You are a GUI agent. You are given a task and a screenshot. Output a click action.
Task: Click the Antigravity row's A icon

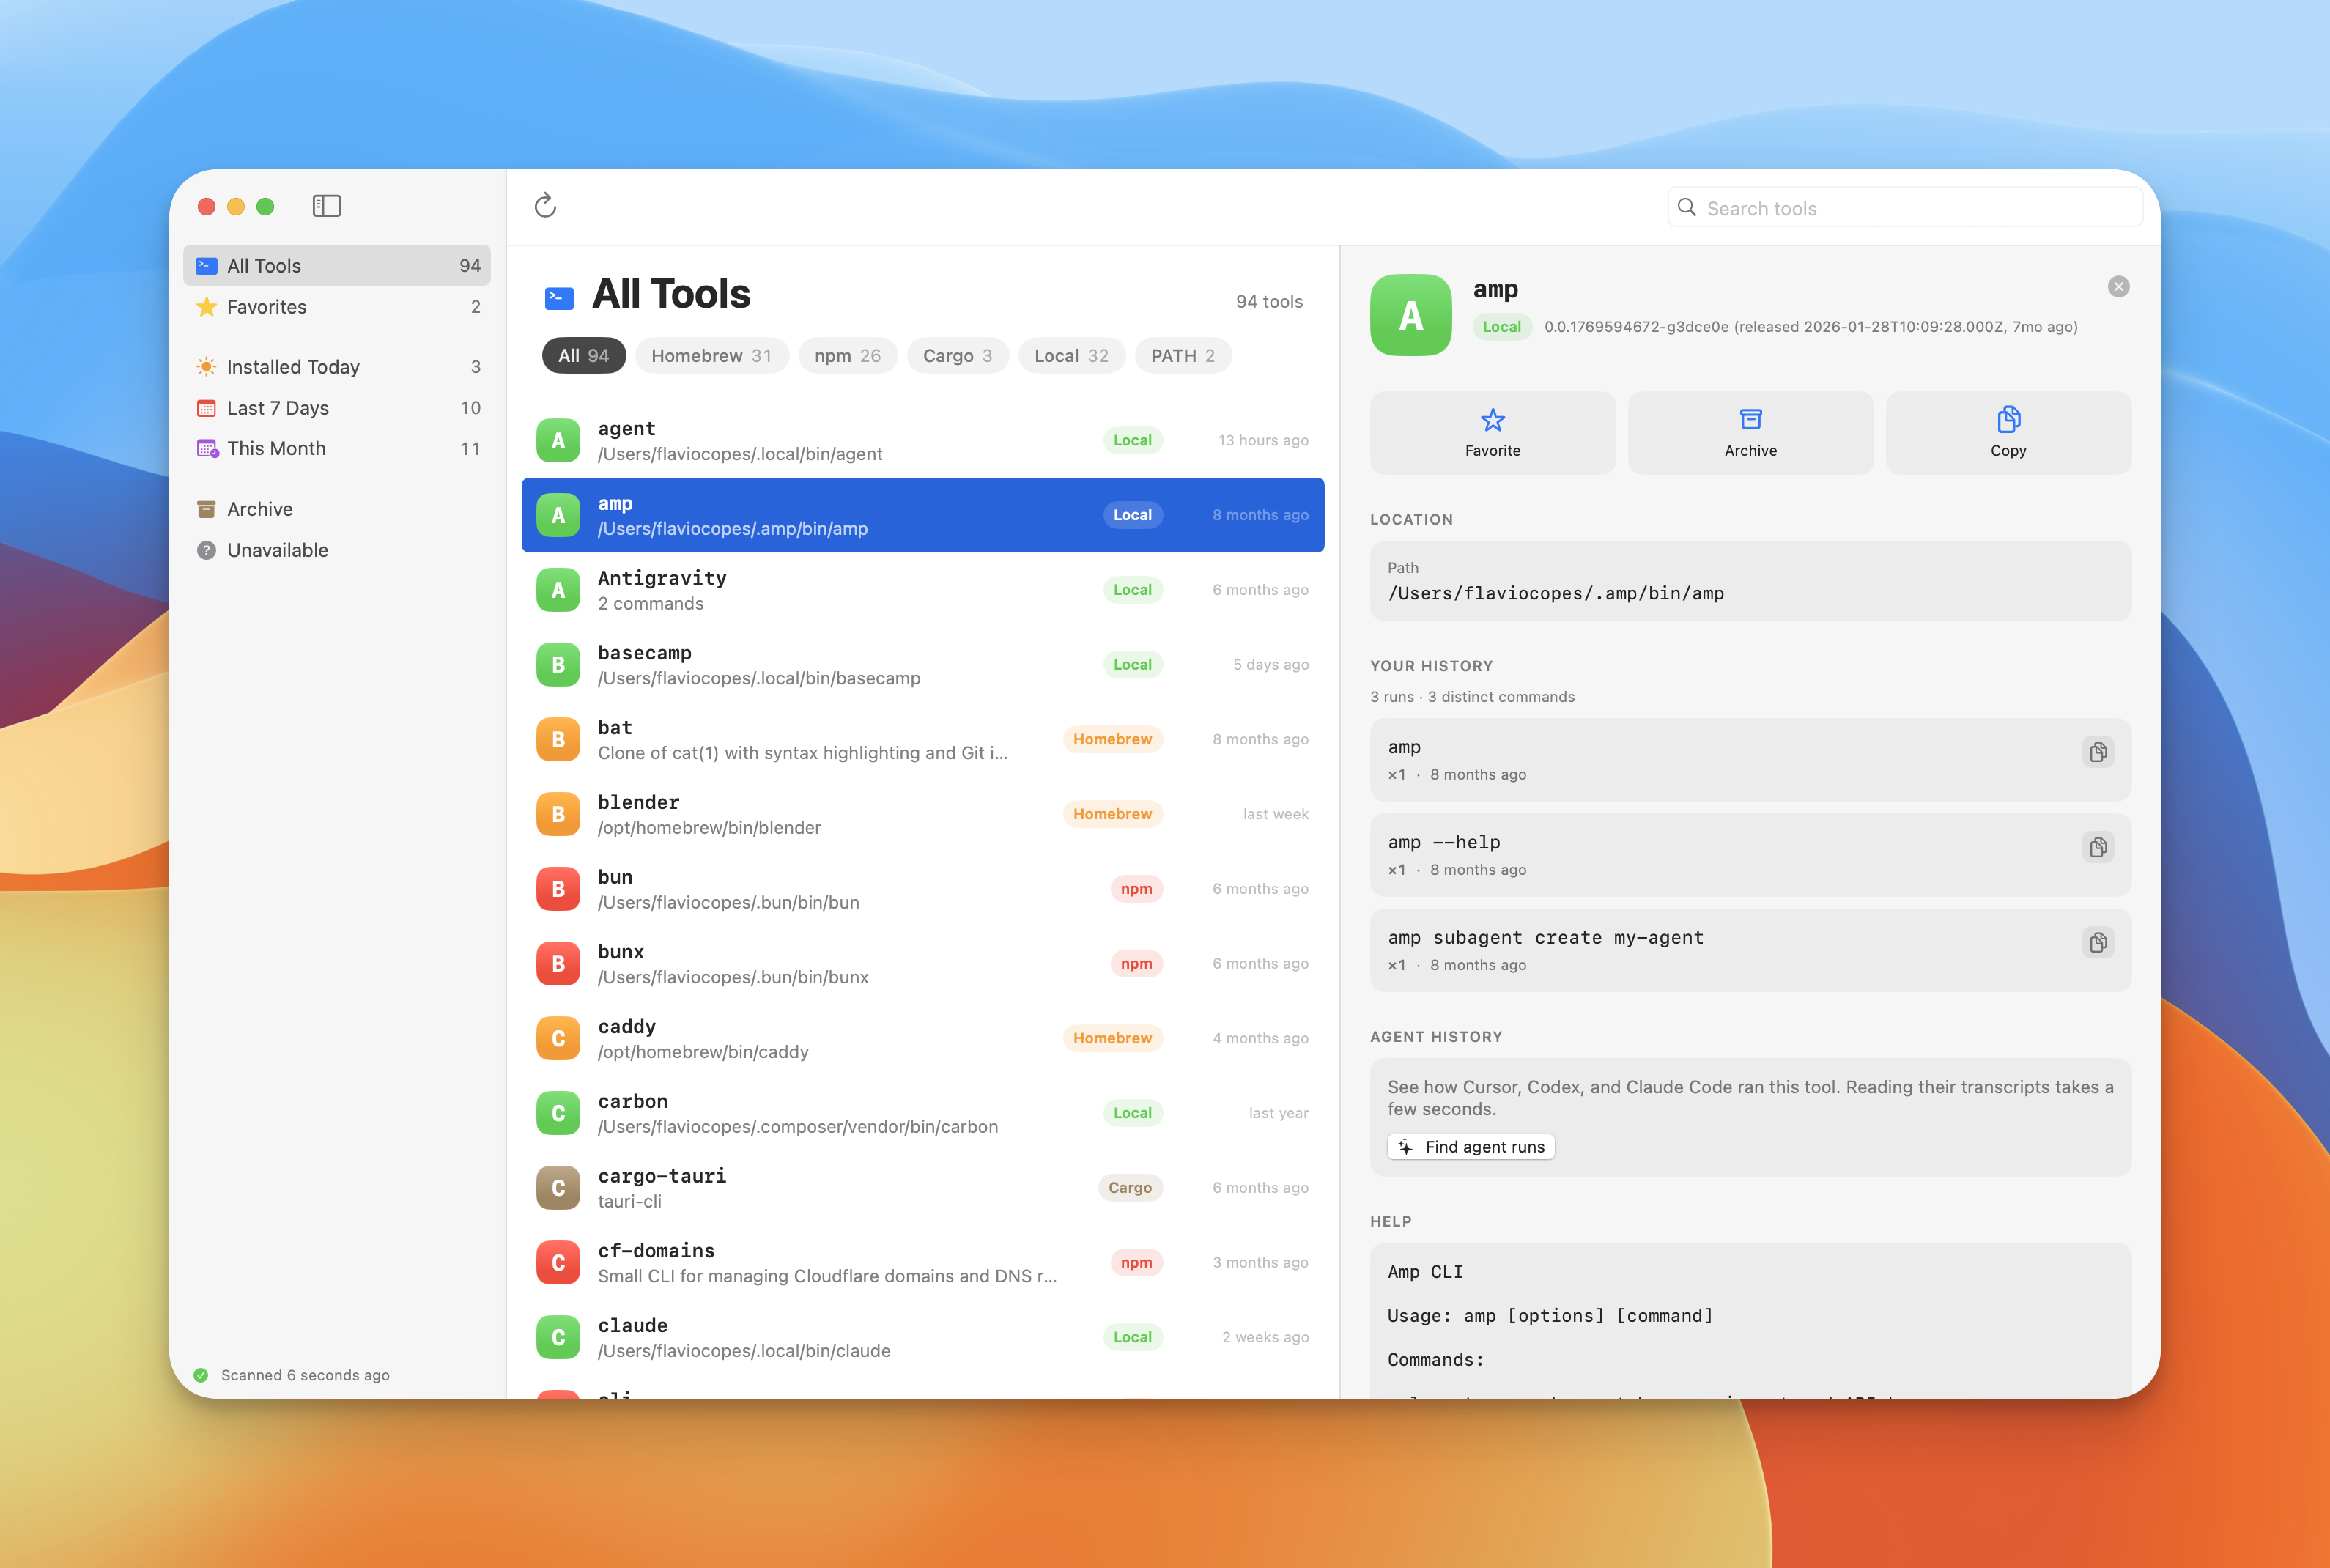tap(558, 590)
